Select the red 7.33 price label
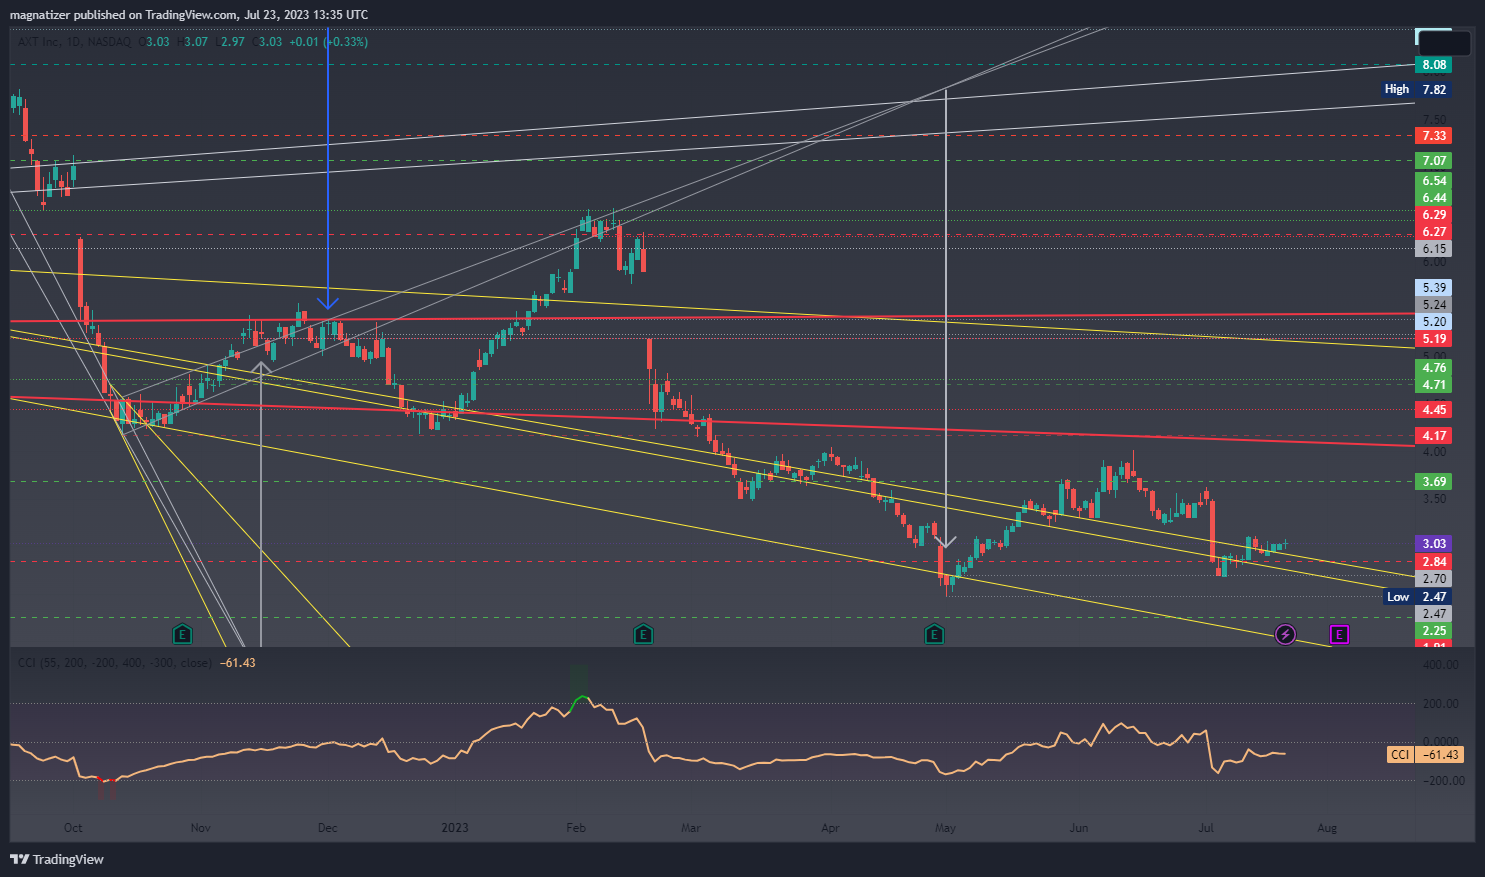1485x877 pixels. [1434, 136]
